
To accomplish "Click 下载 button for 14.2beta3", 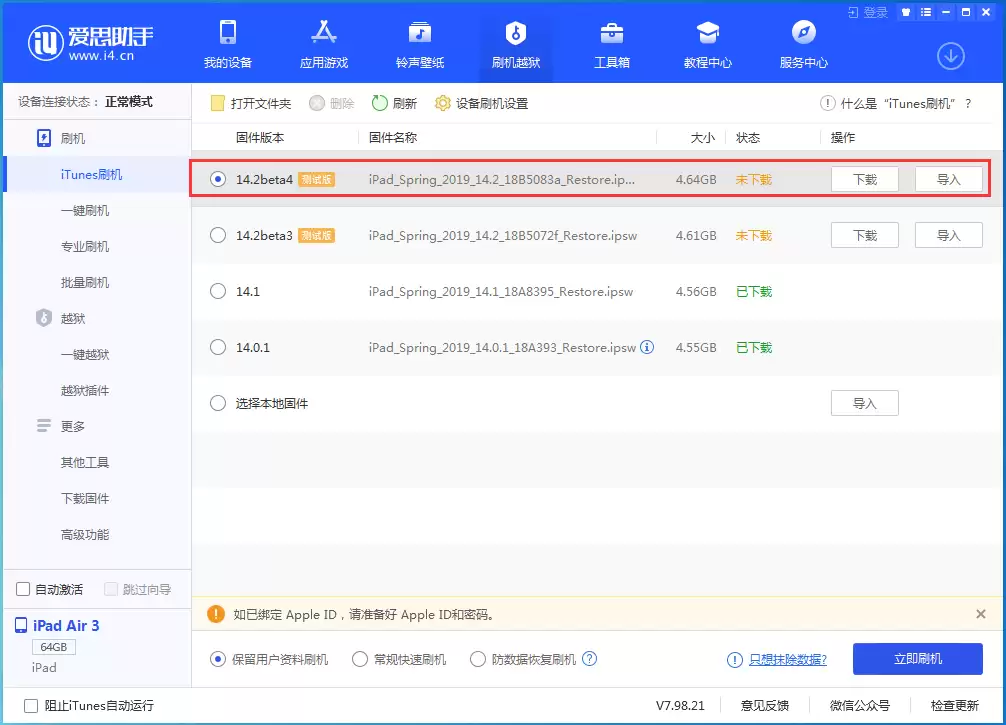I will (x=864, y=235).
